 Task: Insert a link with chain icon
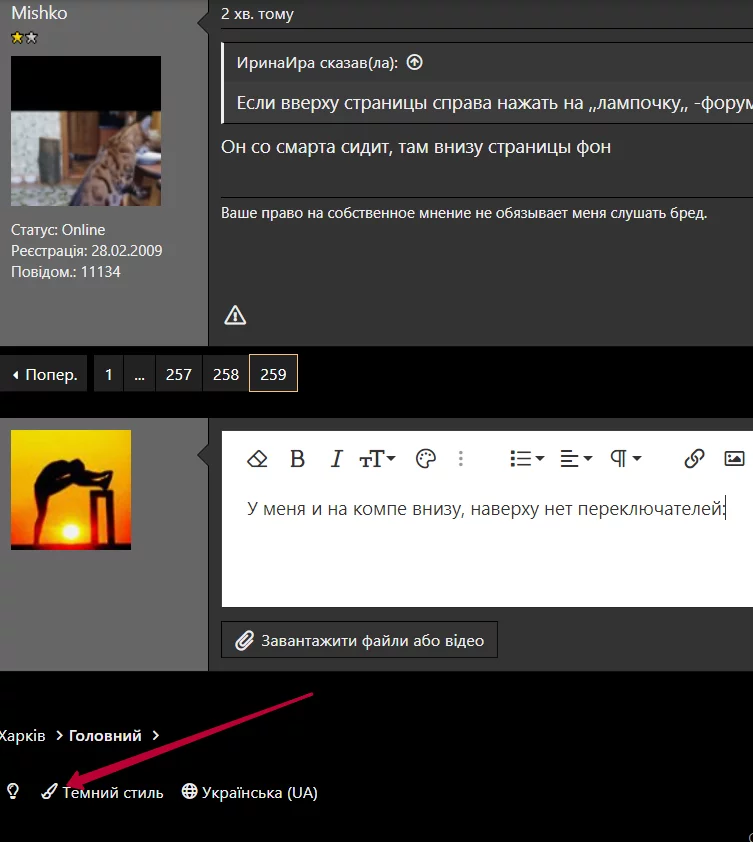pyautogui.click(x=694, y=459)
